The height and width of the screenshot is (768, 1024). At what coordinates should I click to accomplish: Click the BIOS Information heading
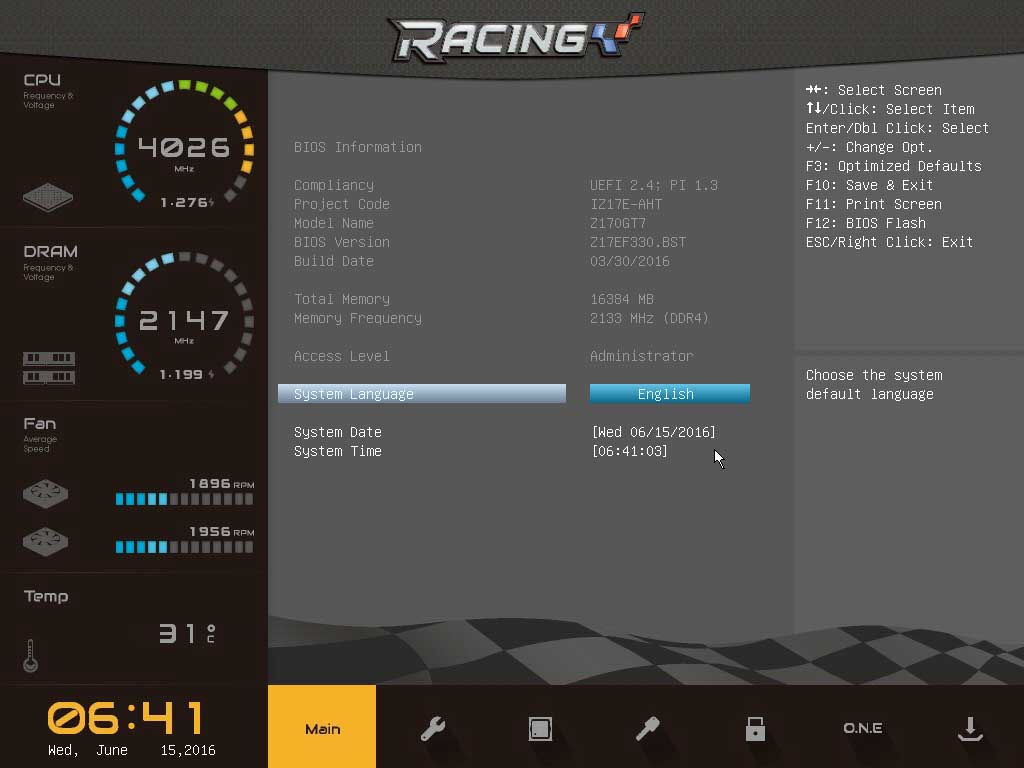click(x=358, y=148)
